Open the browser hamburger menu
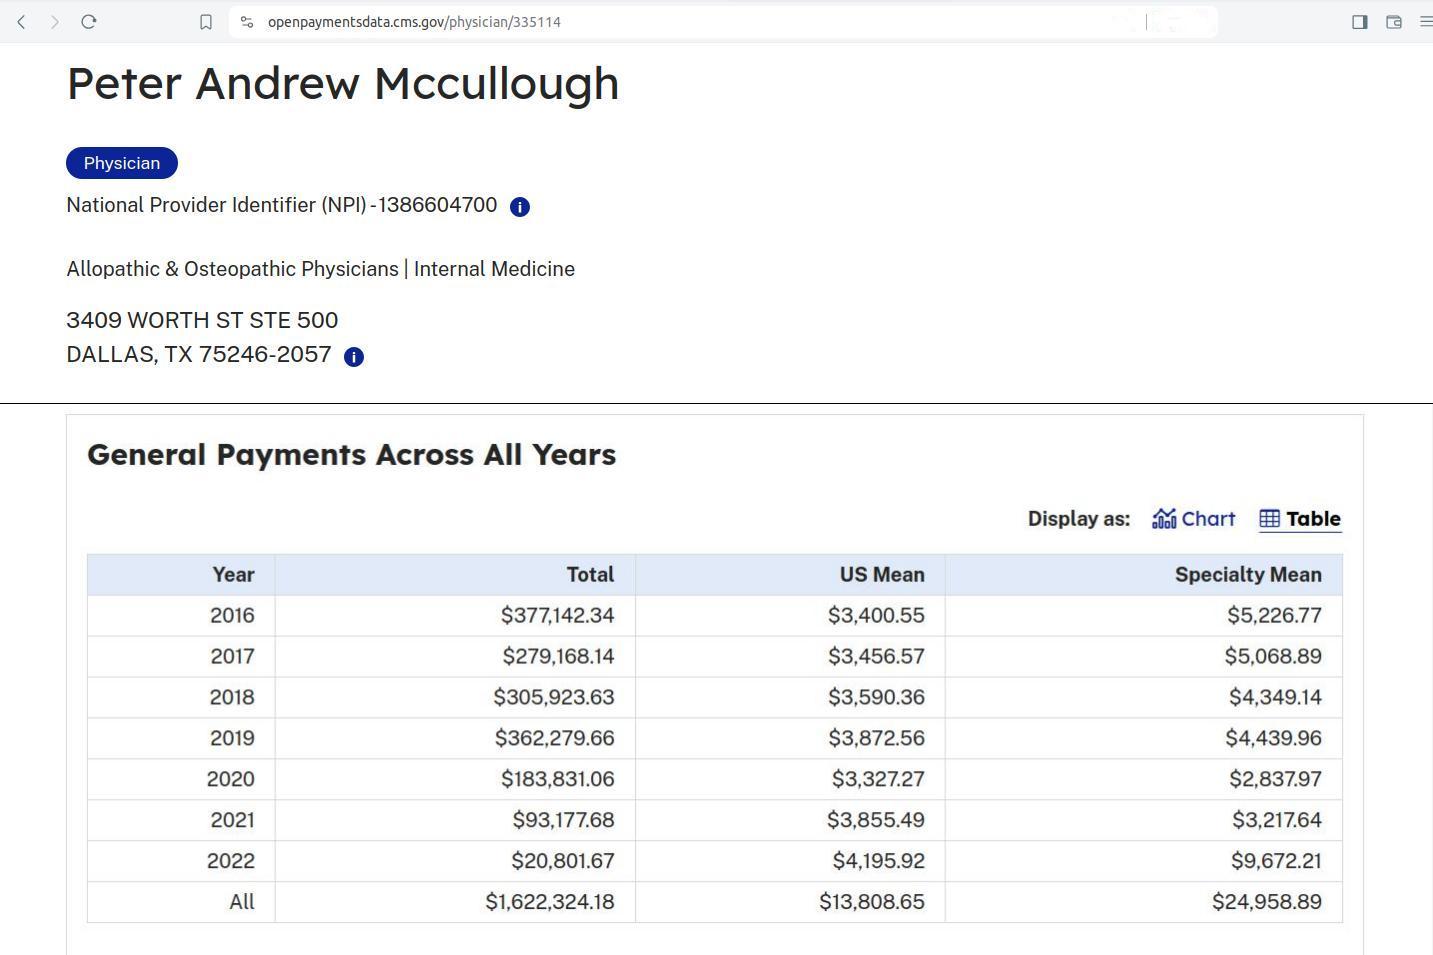Image resolution: width=1433 pixels, height=955 pixels. [x=1425, y=22]
